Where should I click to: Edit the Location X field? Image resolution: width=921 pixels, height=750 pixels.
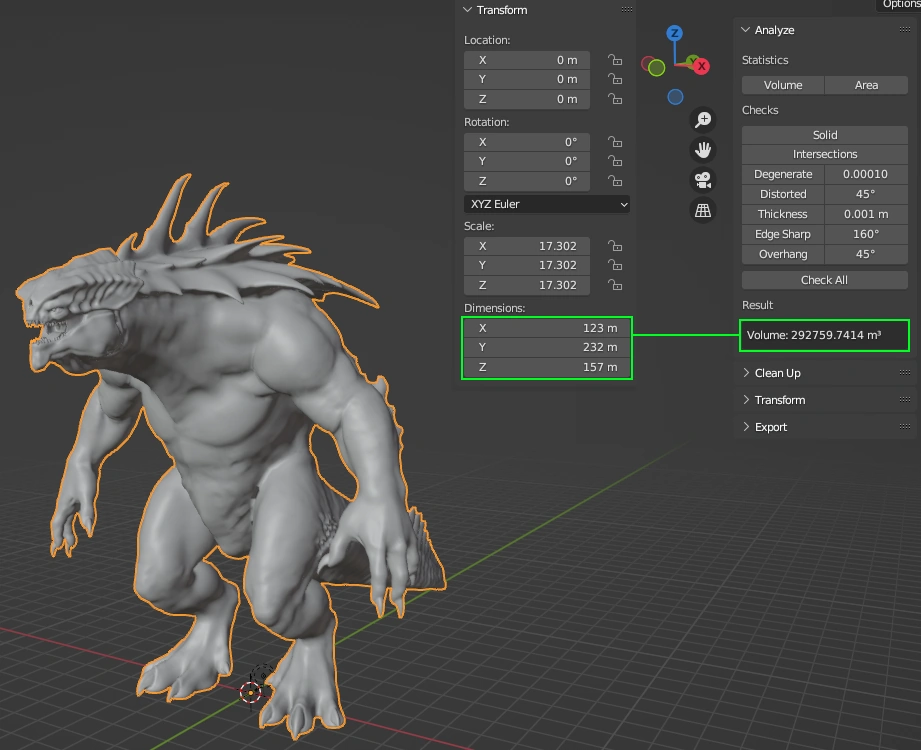pyautogui.click(x=527, y=60)
